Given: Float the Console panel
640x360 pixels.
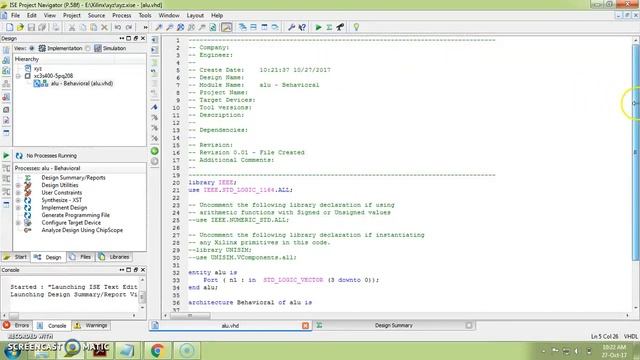Looking at the screenshot, I should 136,270.
